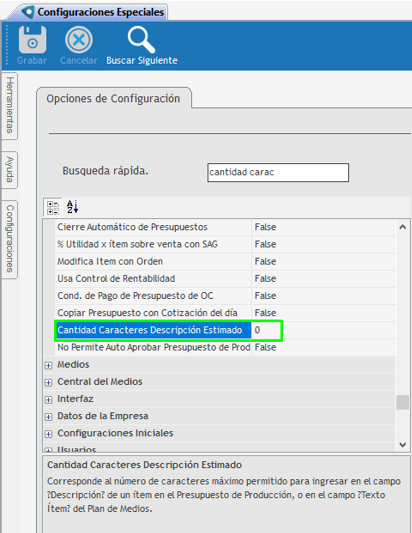
Task: Expand the Interfaz category
Action: 49,399
